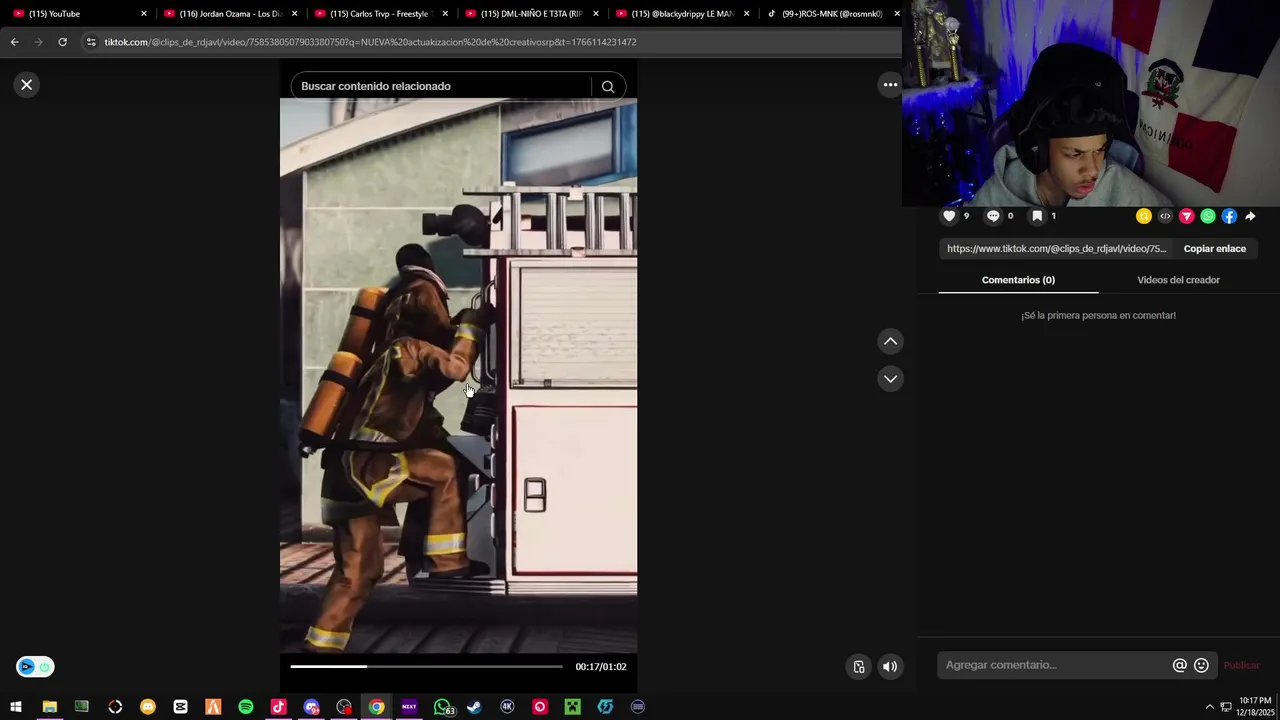Screen dimensions: 1280x720
Task: Open CapCut from the taskbar
Action: click(x=180, y=707)
